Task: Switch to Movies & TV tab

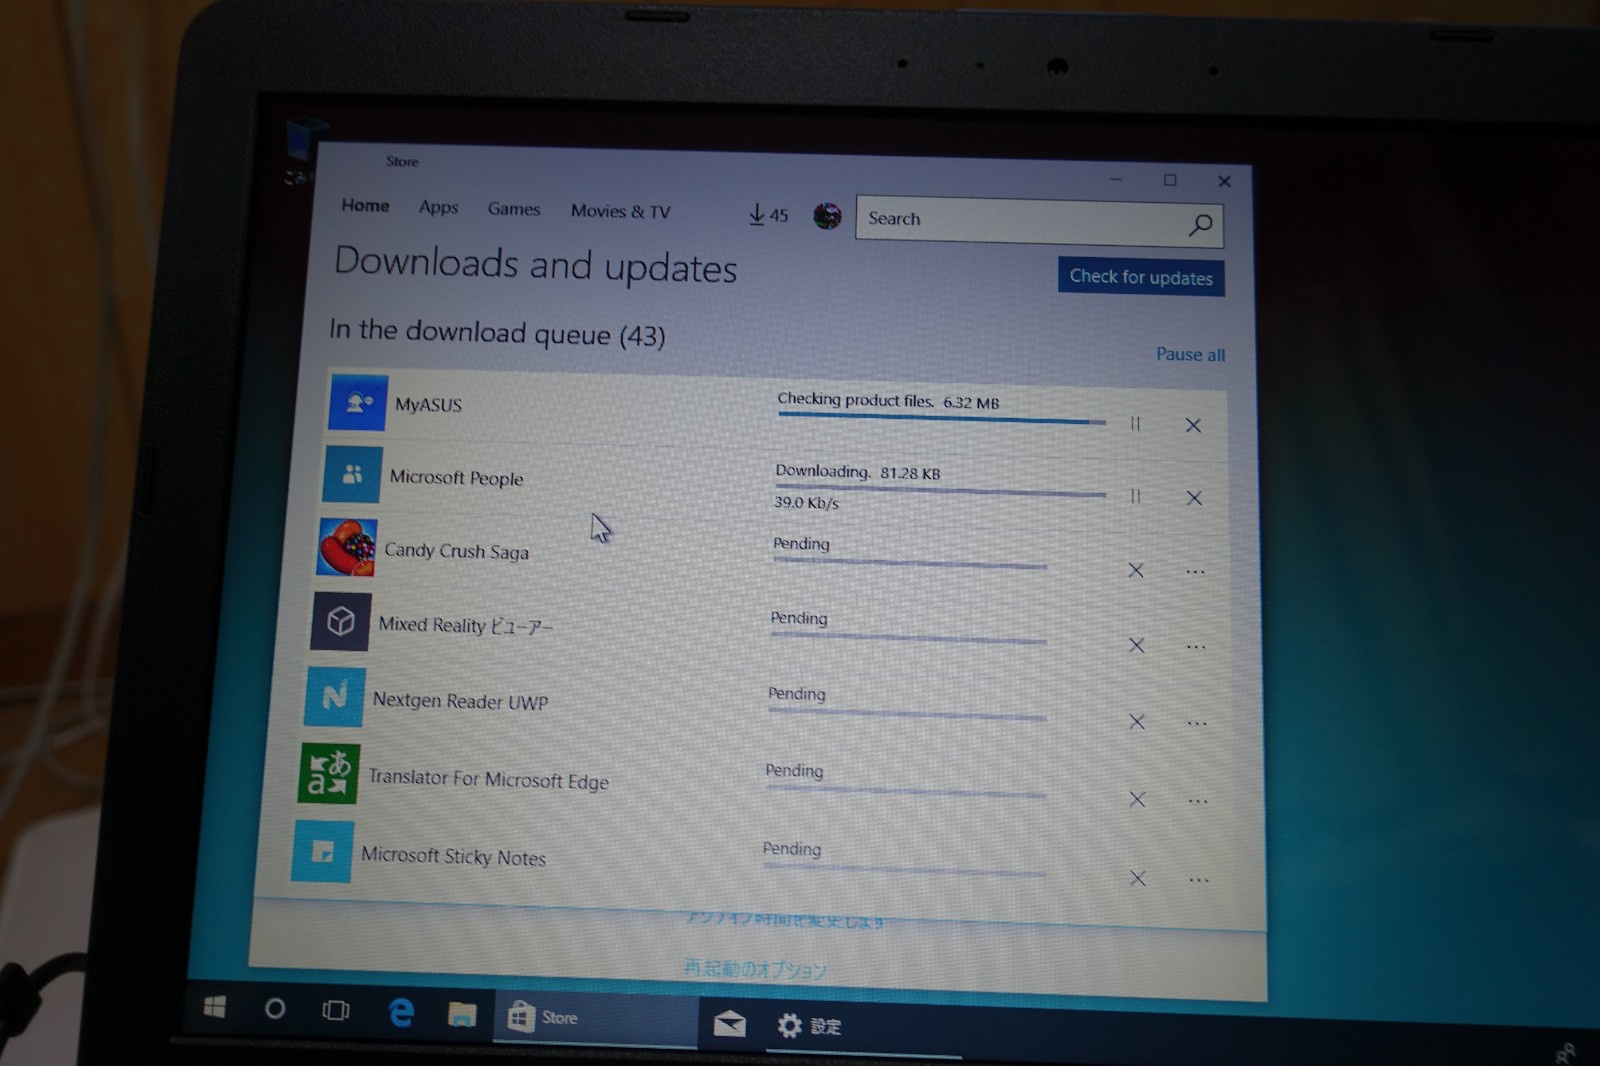Action: pos(620,211)
